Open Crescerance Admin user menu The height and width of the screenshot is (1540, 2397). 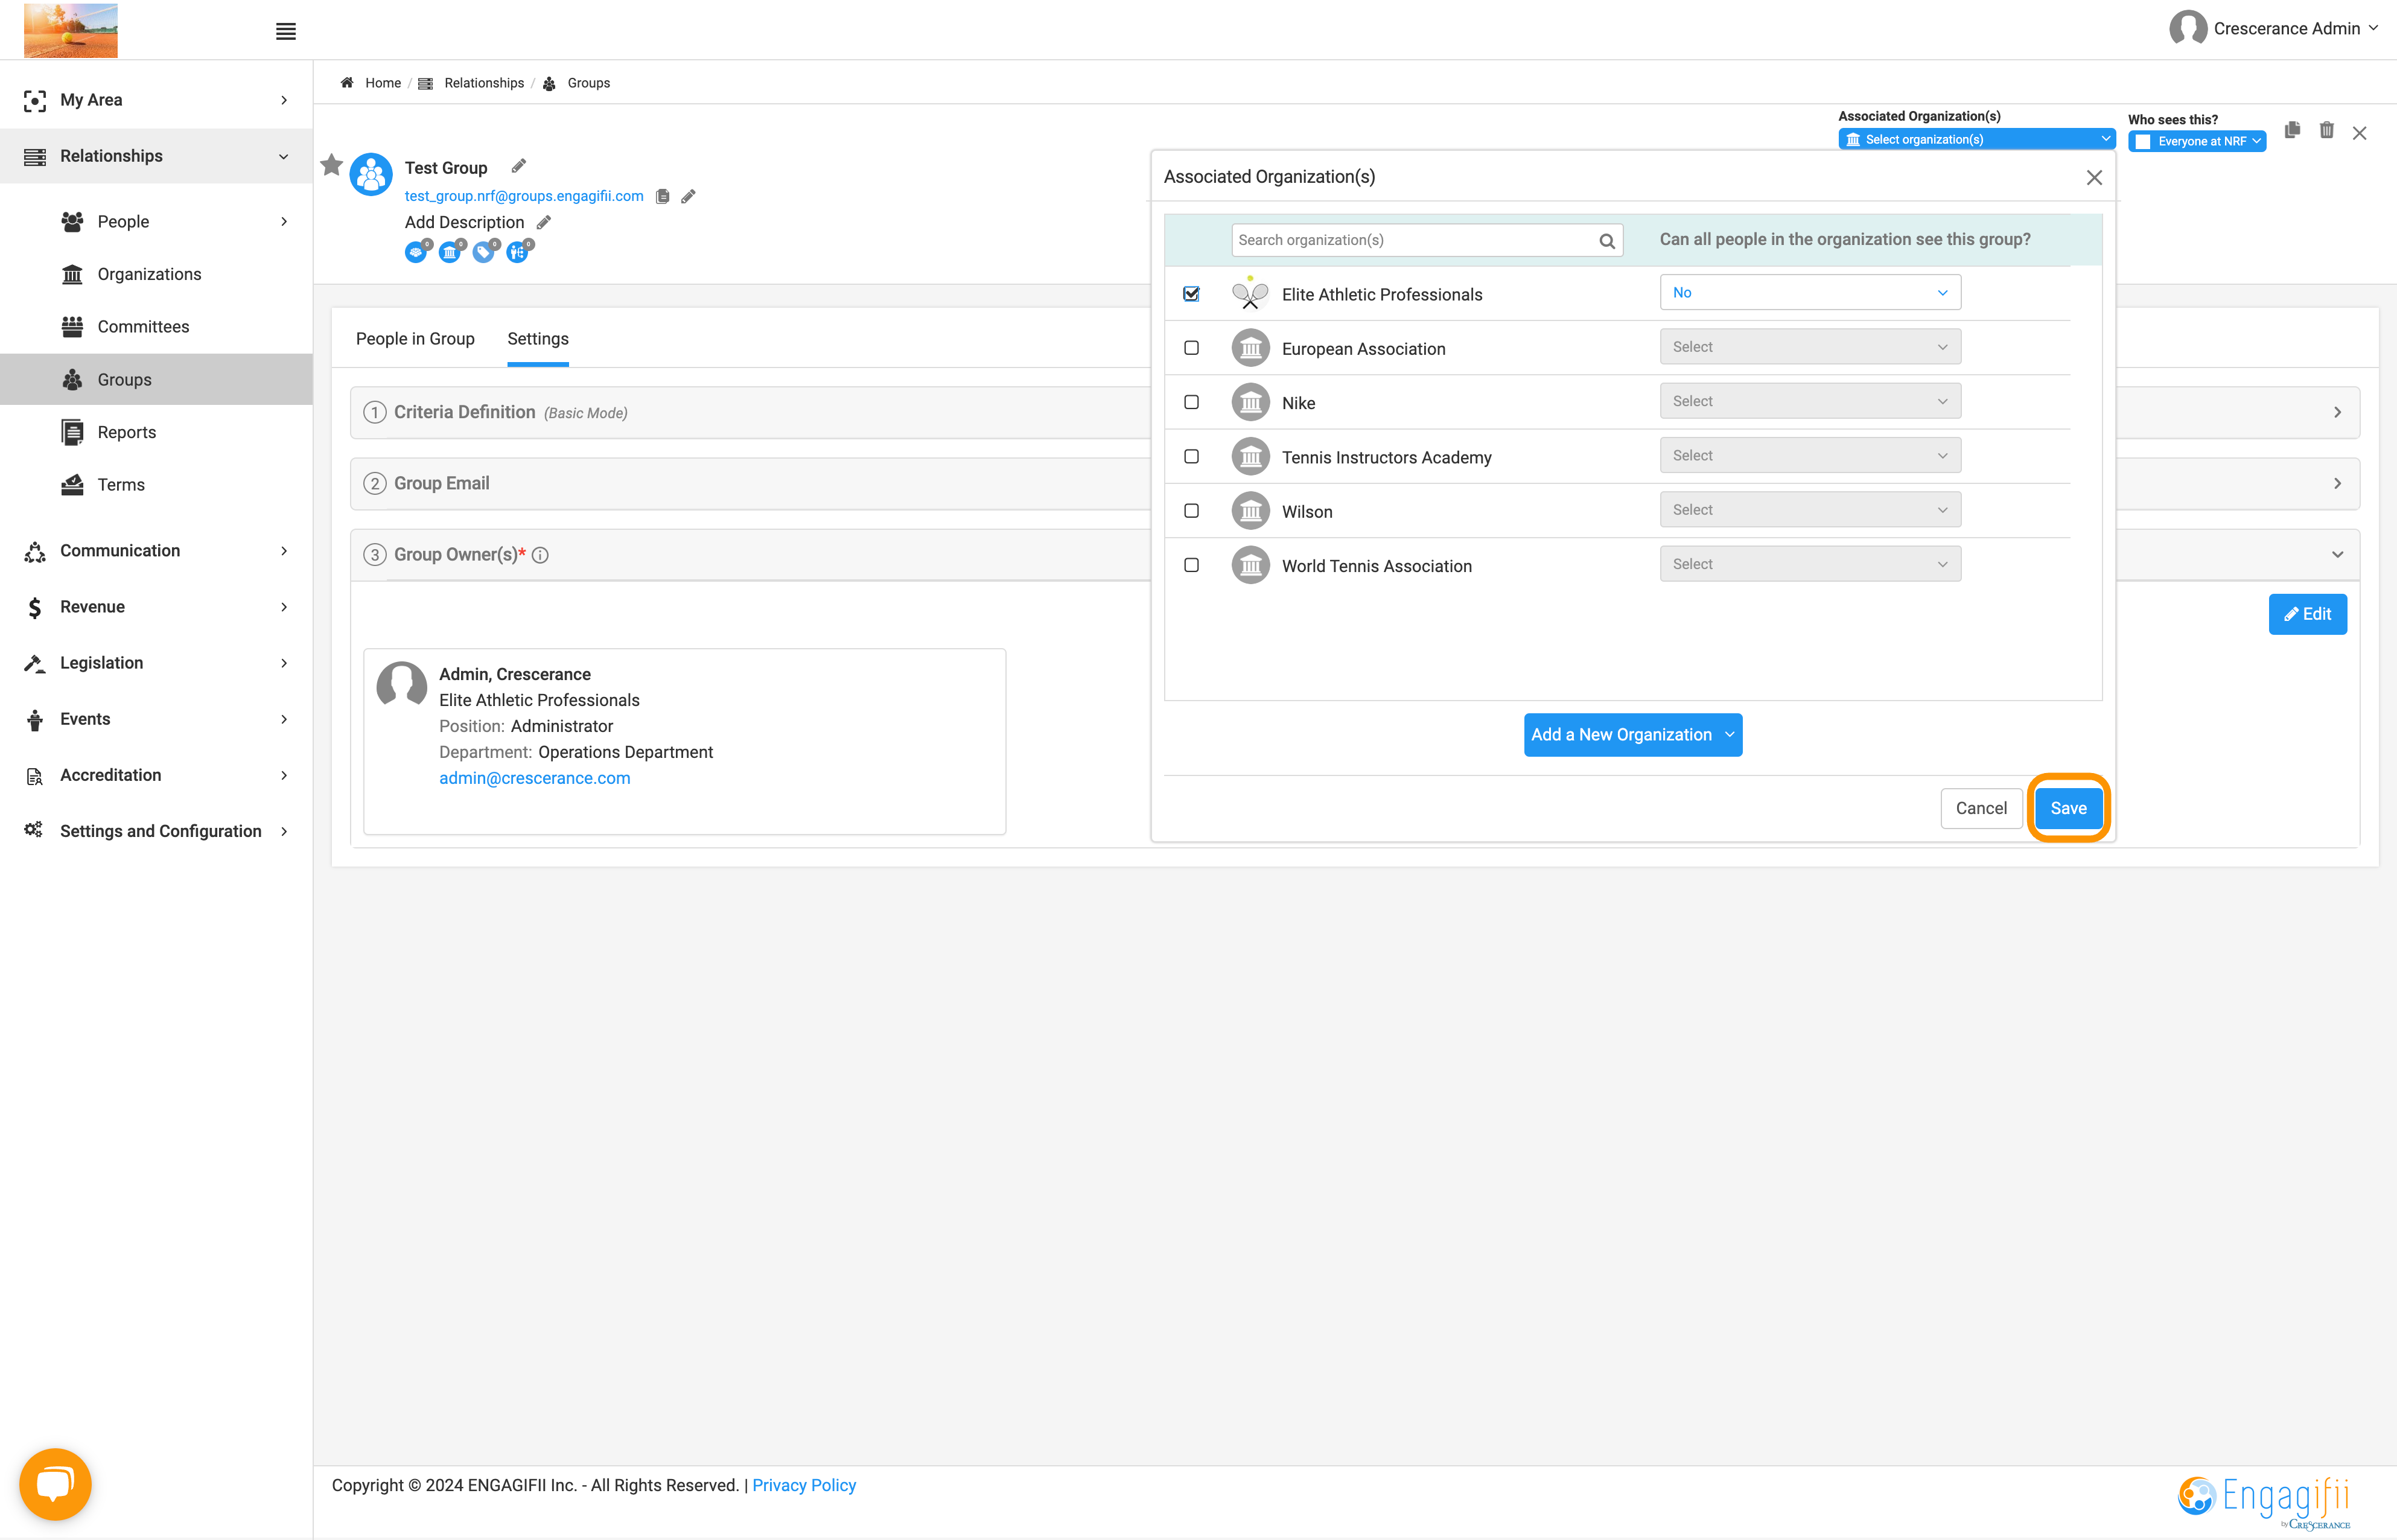point(2273,29)
